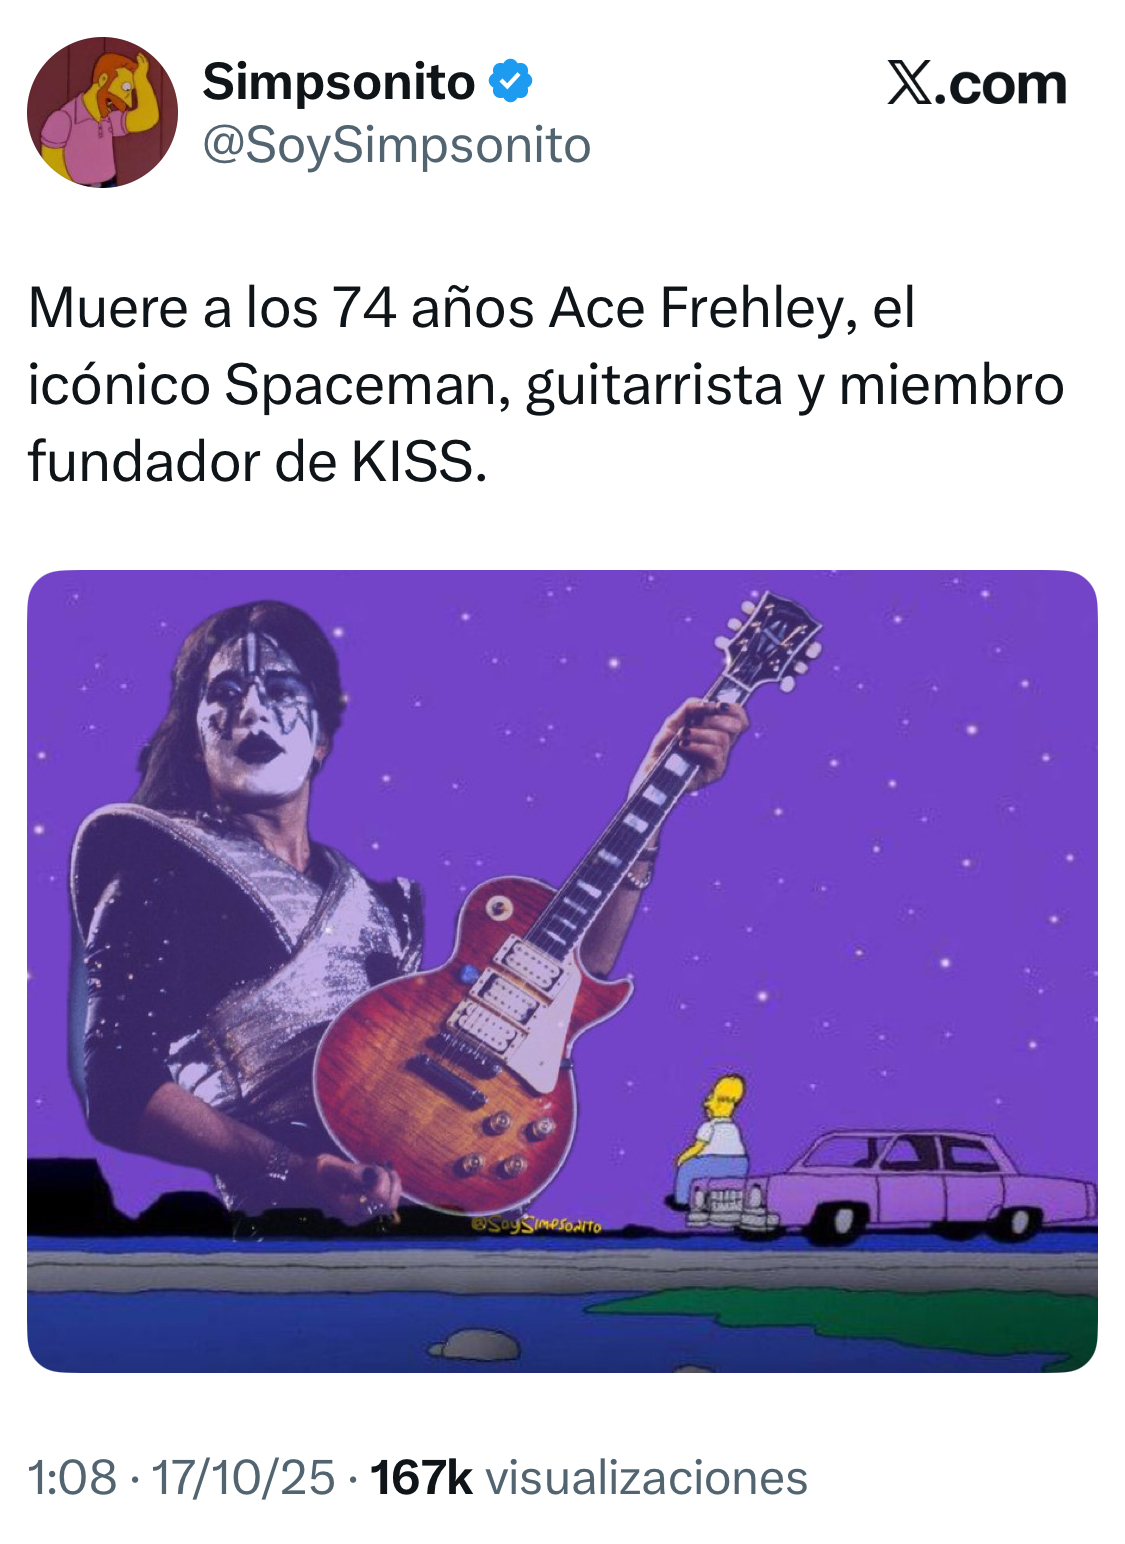
Task: Click the 167k visualizaciones count
Action: pos(589,1478)
